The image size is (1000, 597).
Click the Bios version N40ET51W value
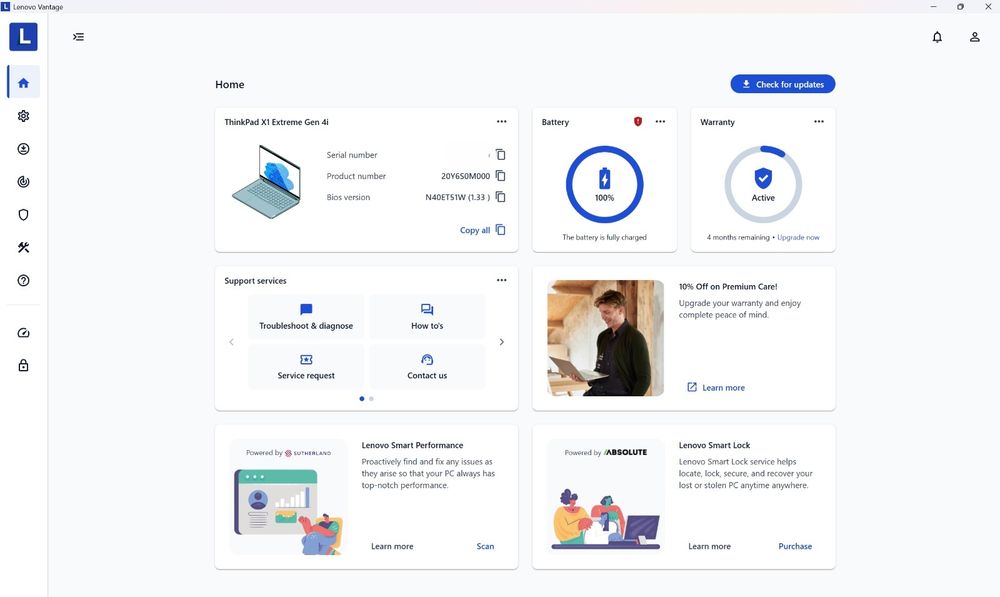pyautogui.click(x=457, y=197)
